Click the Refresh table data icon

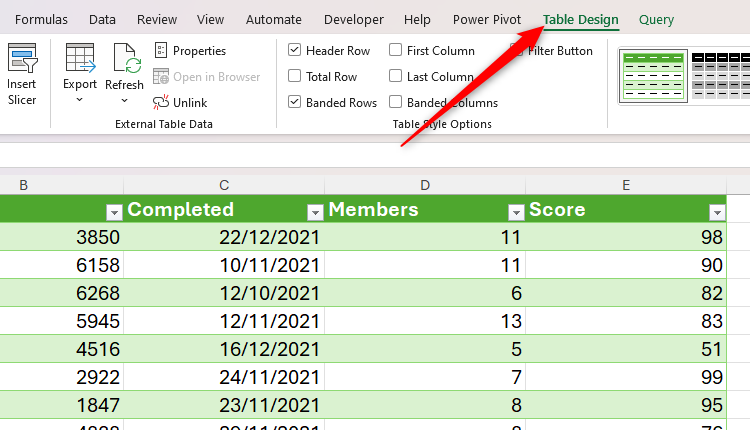tap(126, 60)
